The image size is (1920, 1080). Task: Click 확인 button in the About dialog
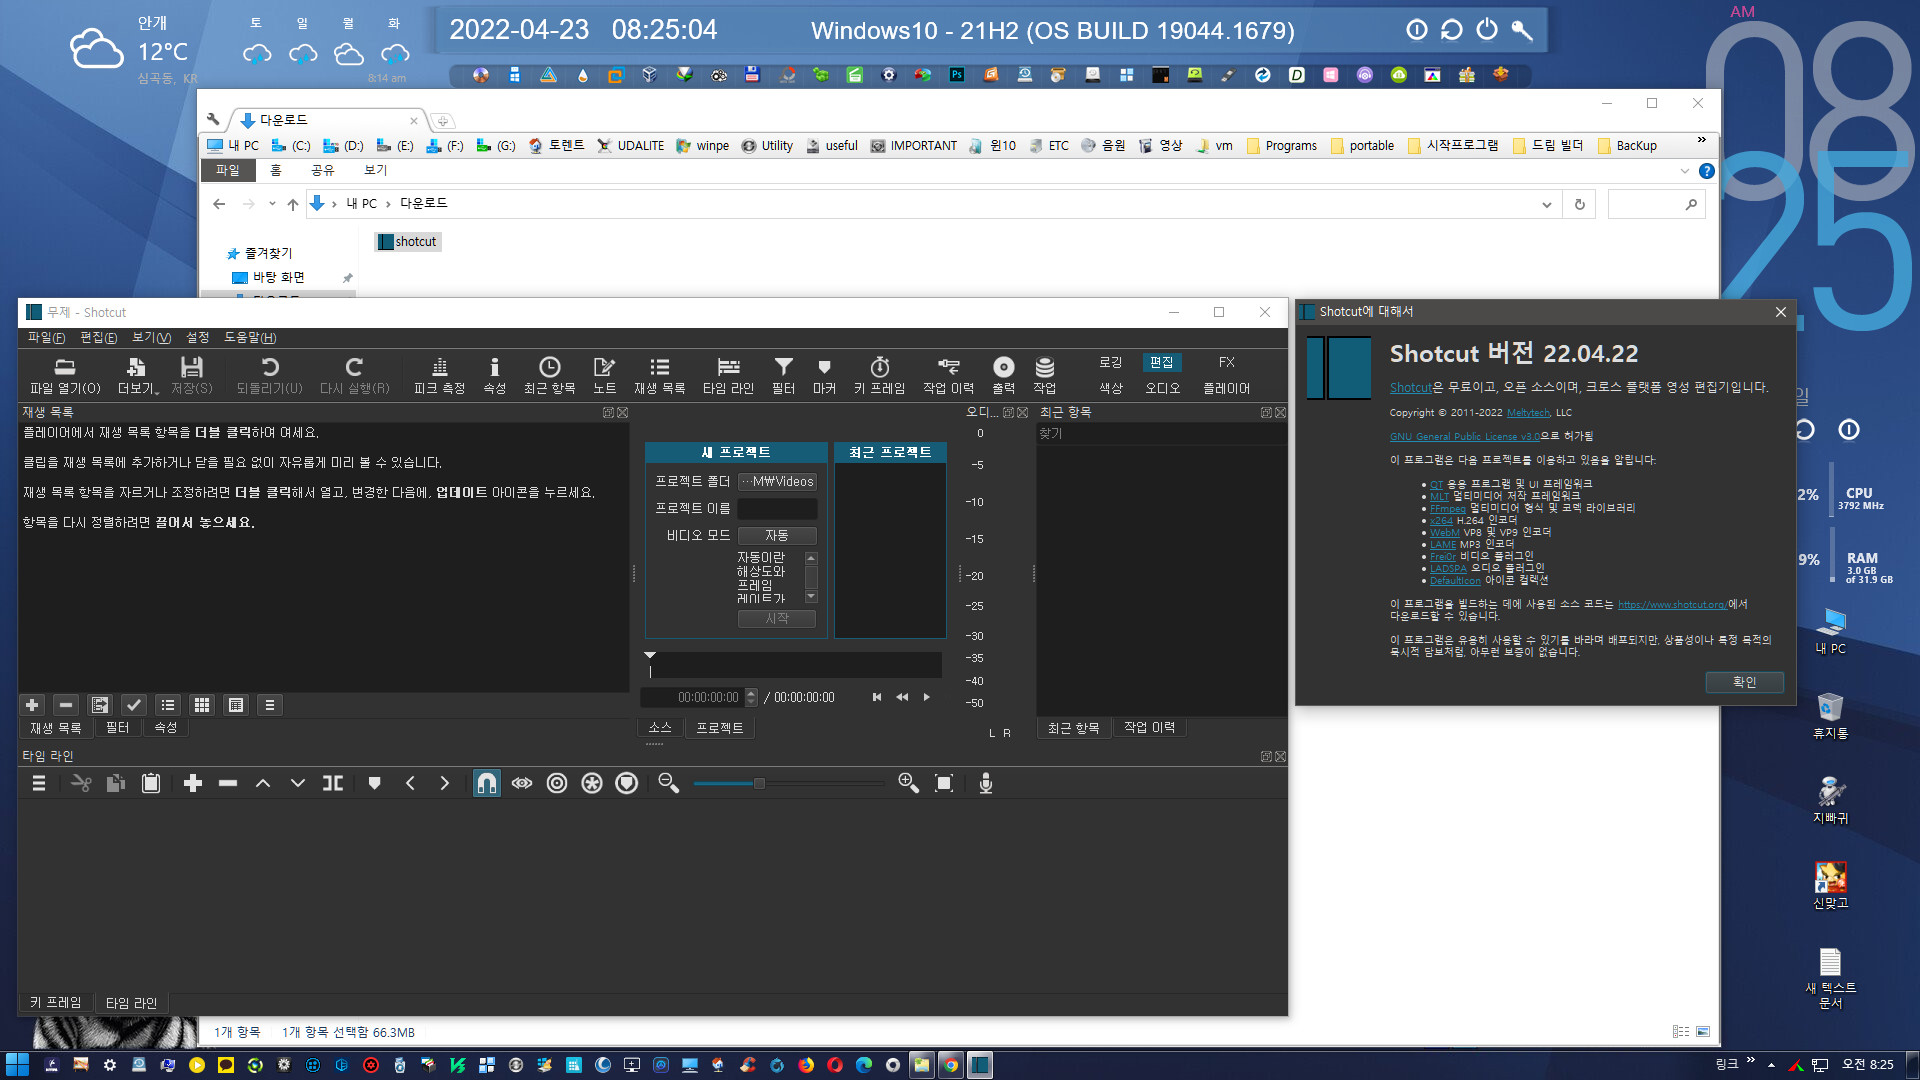pyautogui.click(x=1744, y=682)
